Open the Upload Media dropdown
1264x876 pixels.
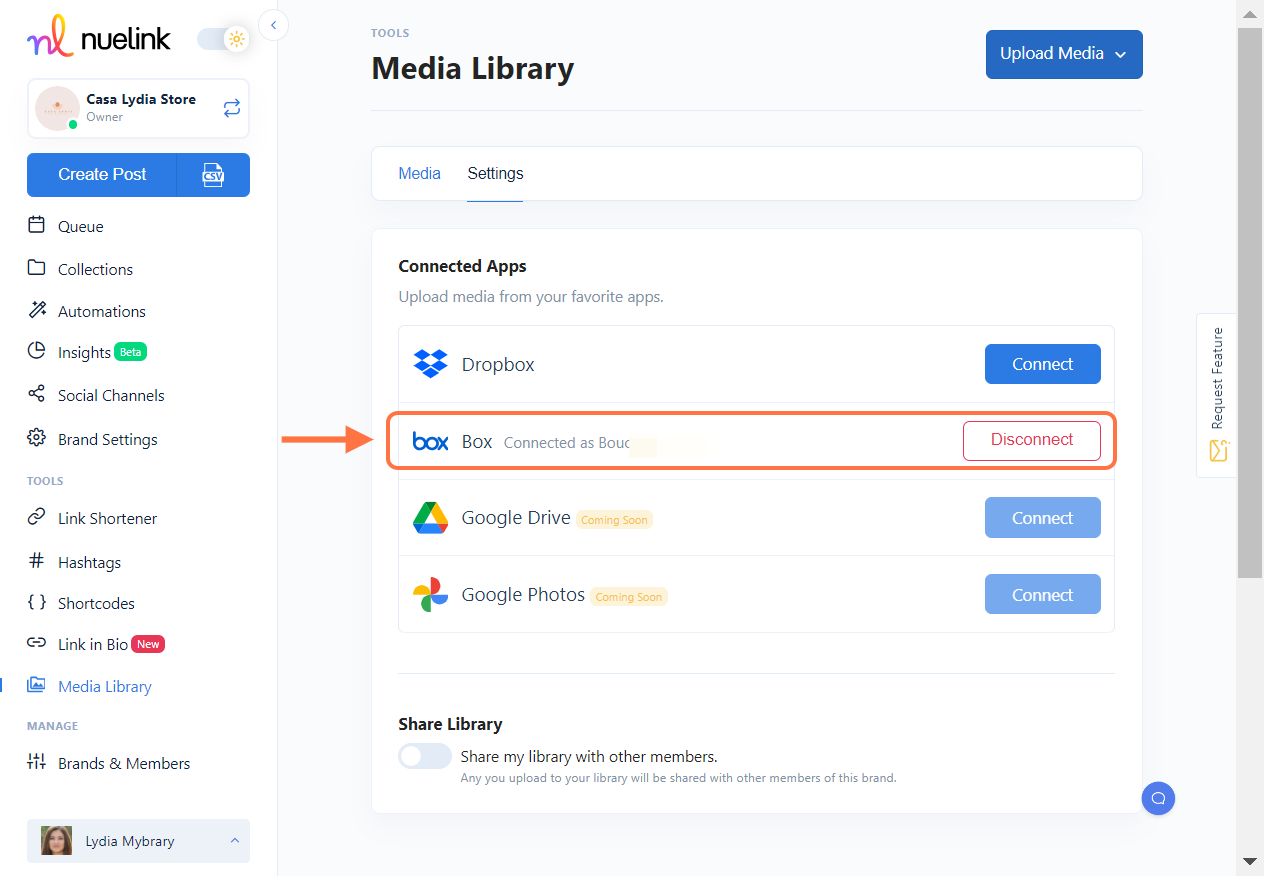click(1063, 54)
